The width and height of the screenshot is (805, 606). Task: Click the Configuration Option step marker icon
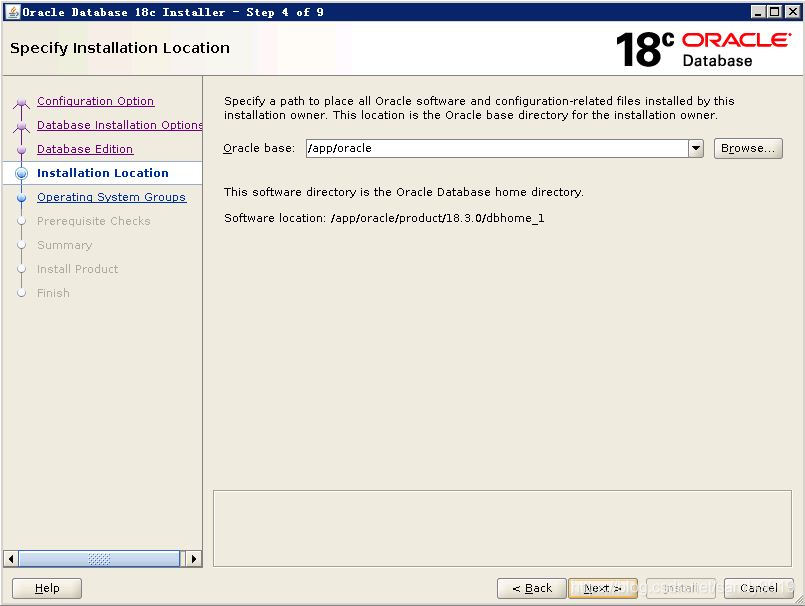click(x=22, y=102)
